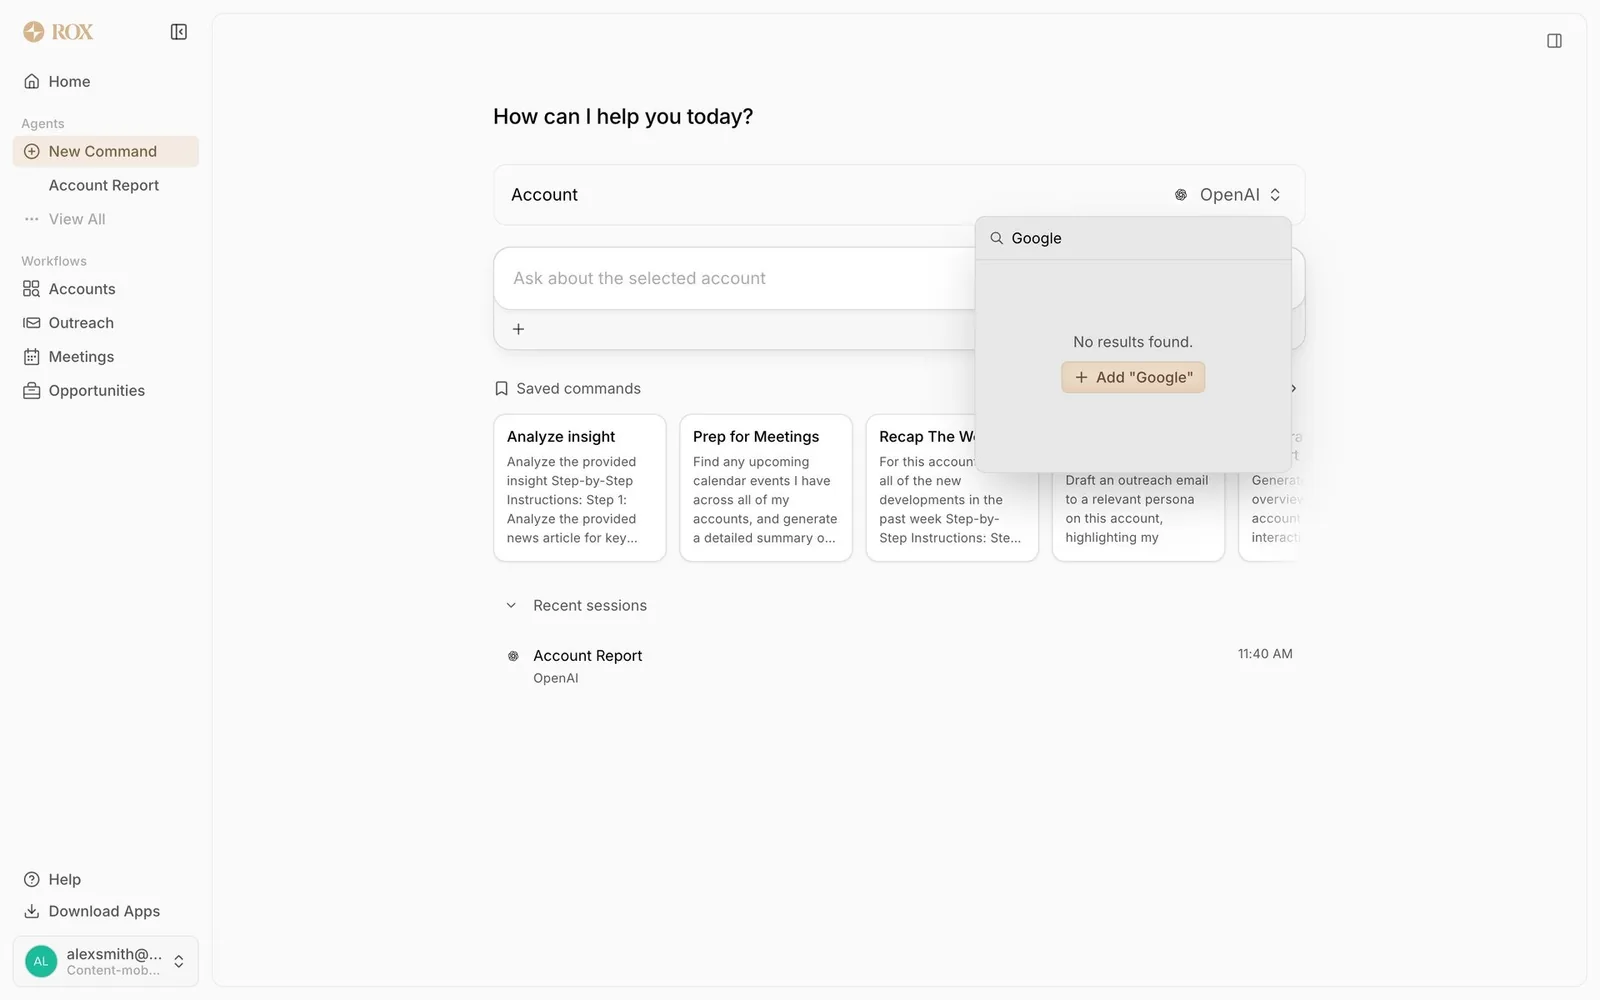This screenshot has height=1000, width=1600.
Task: Expand the alexsmith account switcher
Action: tap(106, 962)
